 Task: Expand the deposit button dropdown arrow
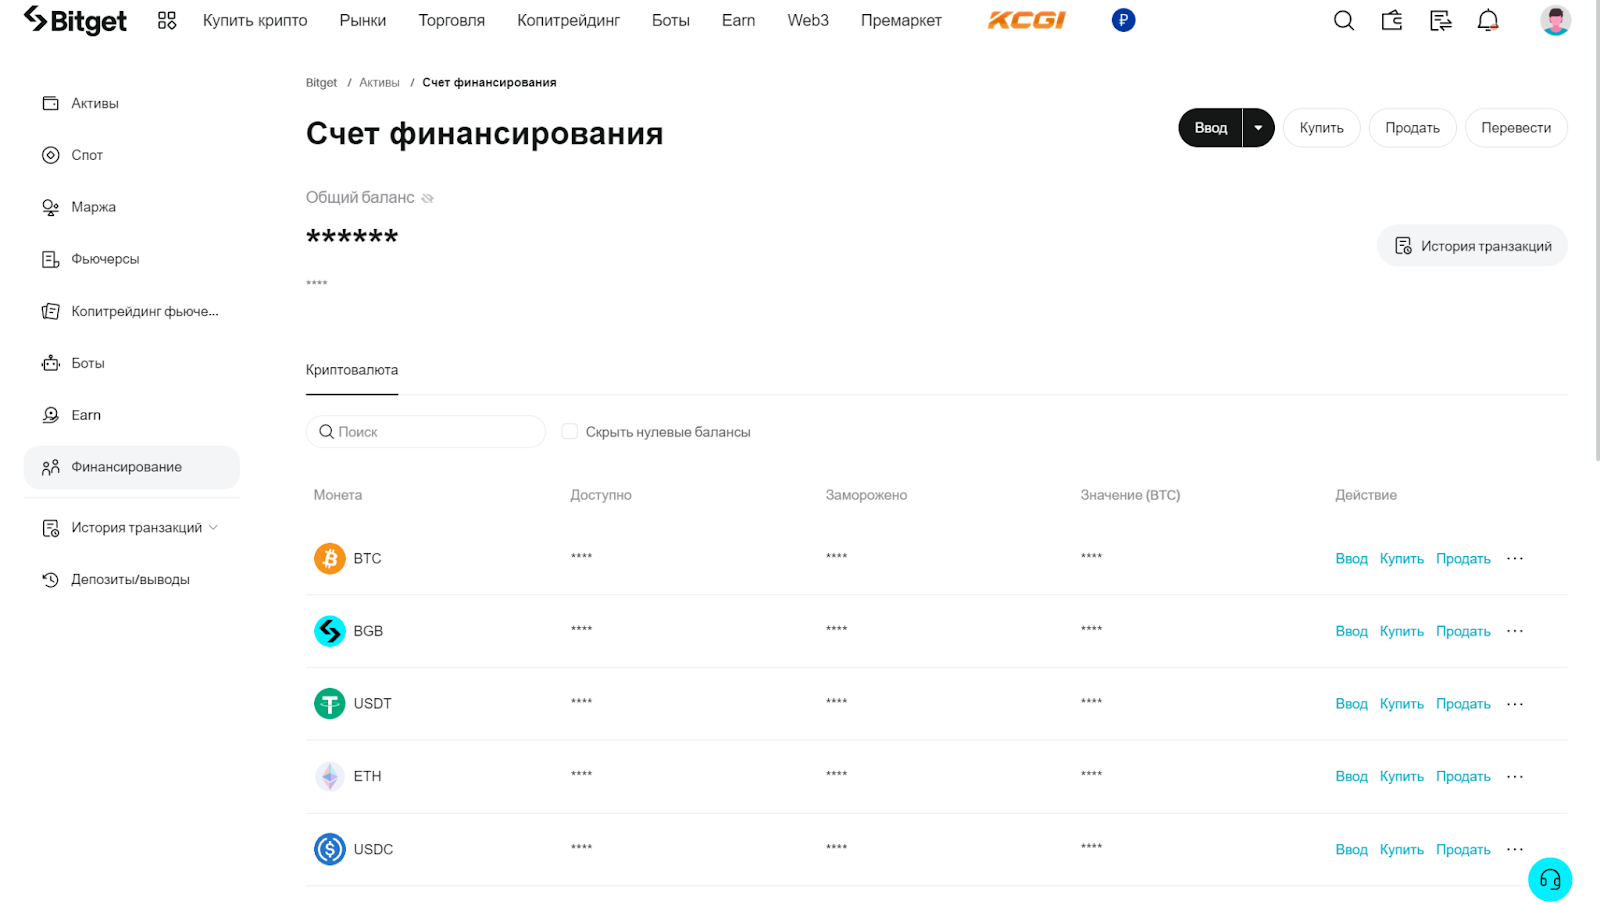1258,128
